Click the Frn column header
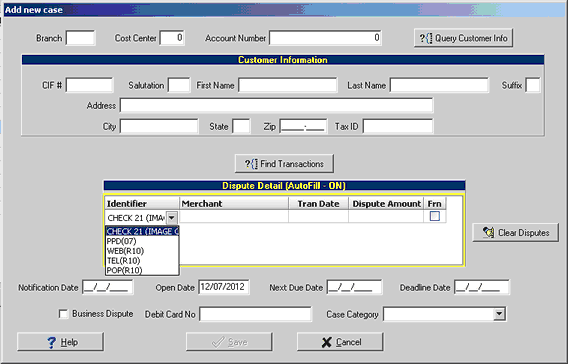 435,204
